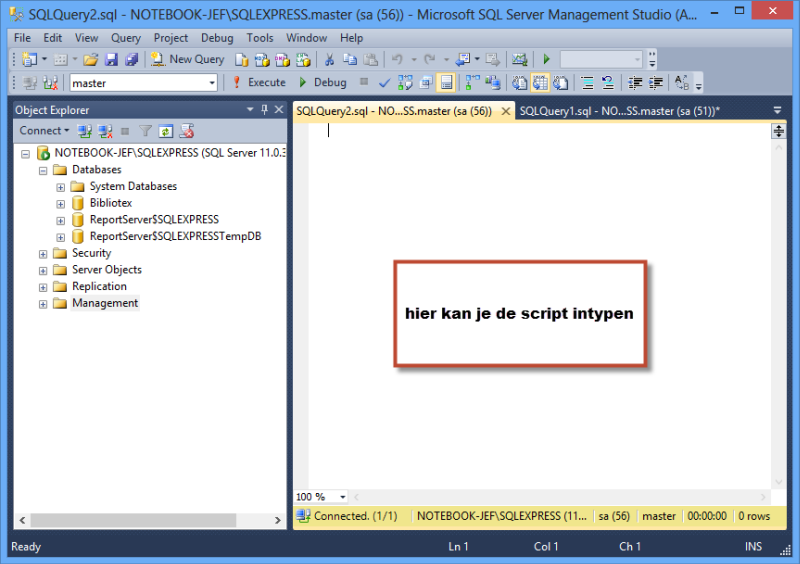This screenshot has width=800, height=564.
Task: Toggle Include Client Statistics
Action: click(x=493, y=83)
